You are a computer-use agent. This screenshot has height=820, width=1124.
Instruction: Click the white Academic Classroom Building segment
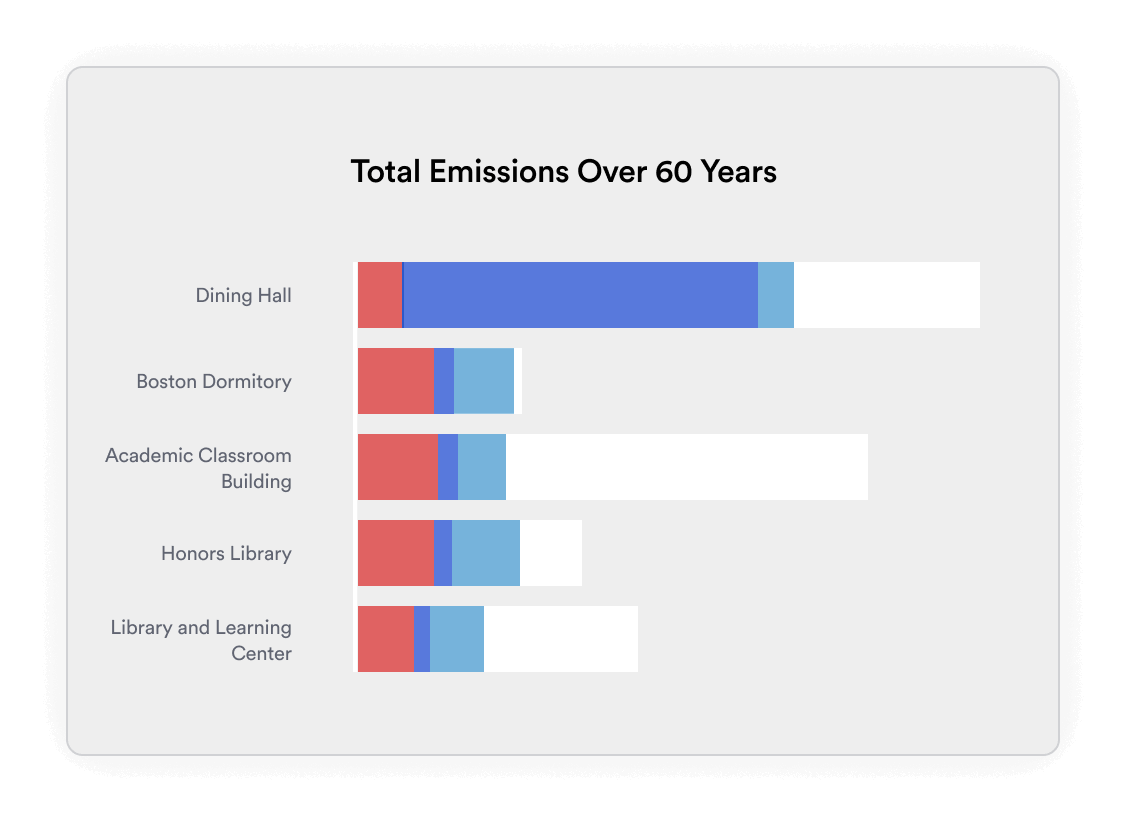tap(687, 467)
